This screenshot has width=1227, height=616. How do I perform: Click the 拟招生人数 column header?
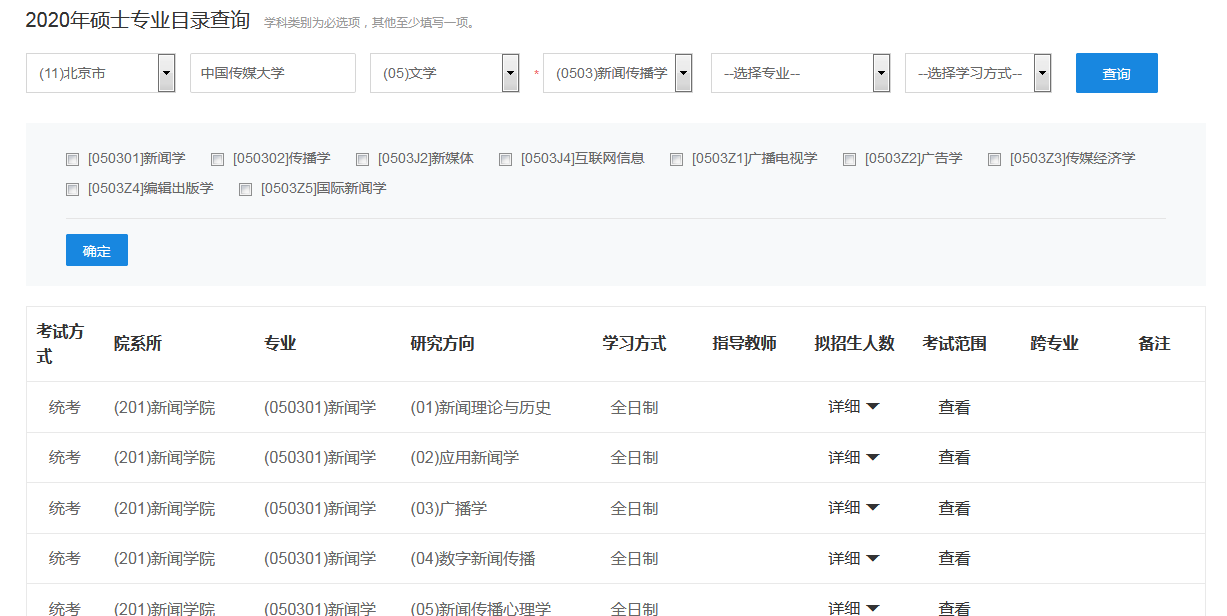point(854,344)
